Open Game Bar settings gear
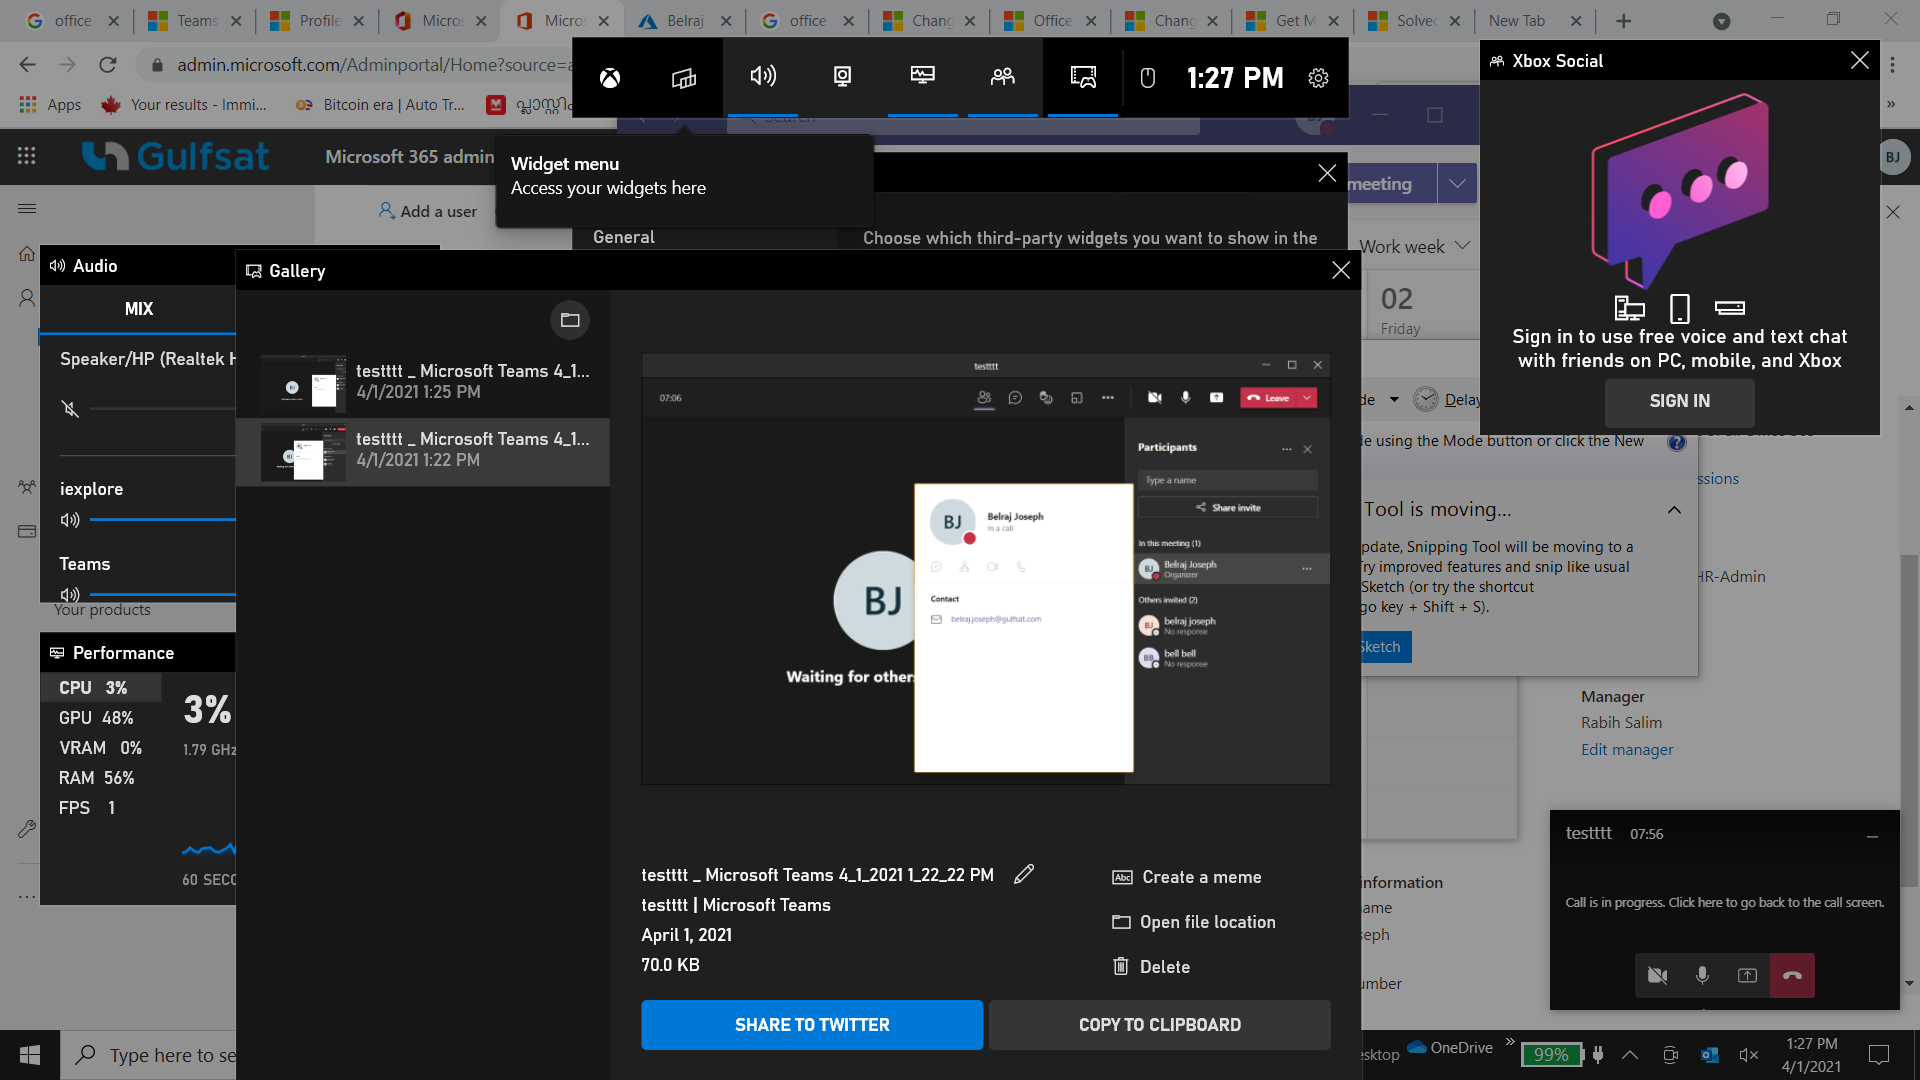 click(x=1318, y=78)
